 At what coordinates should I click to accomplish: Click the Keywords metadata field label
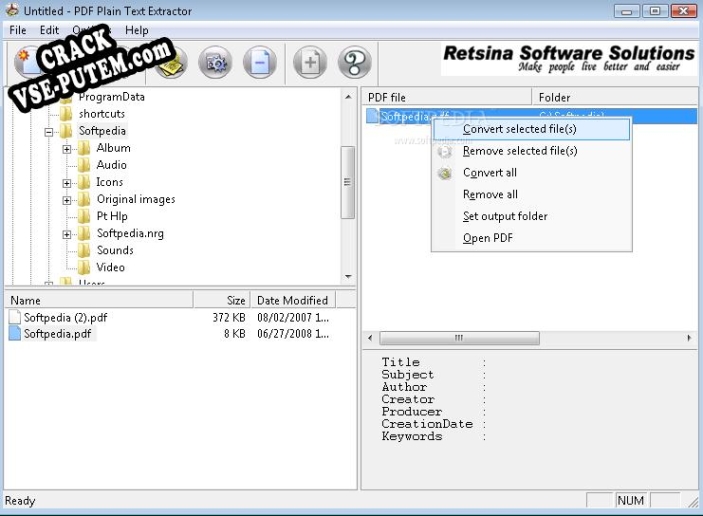(x=412, y=436)
